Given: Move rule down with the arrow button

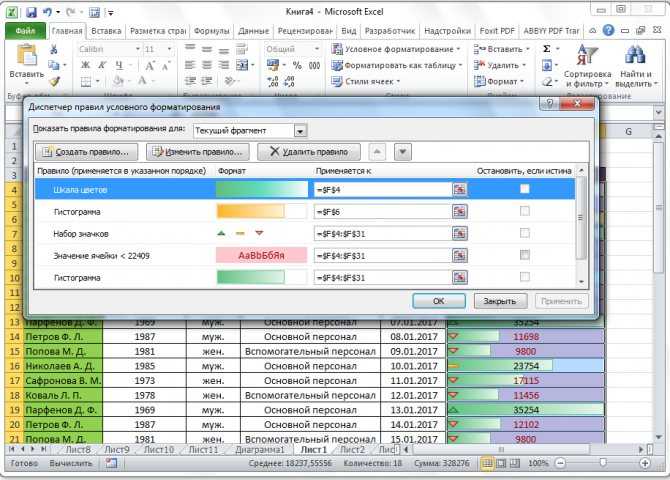Looking at the screenshot, I should coord(403,151).
